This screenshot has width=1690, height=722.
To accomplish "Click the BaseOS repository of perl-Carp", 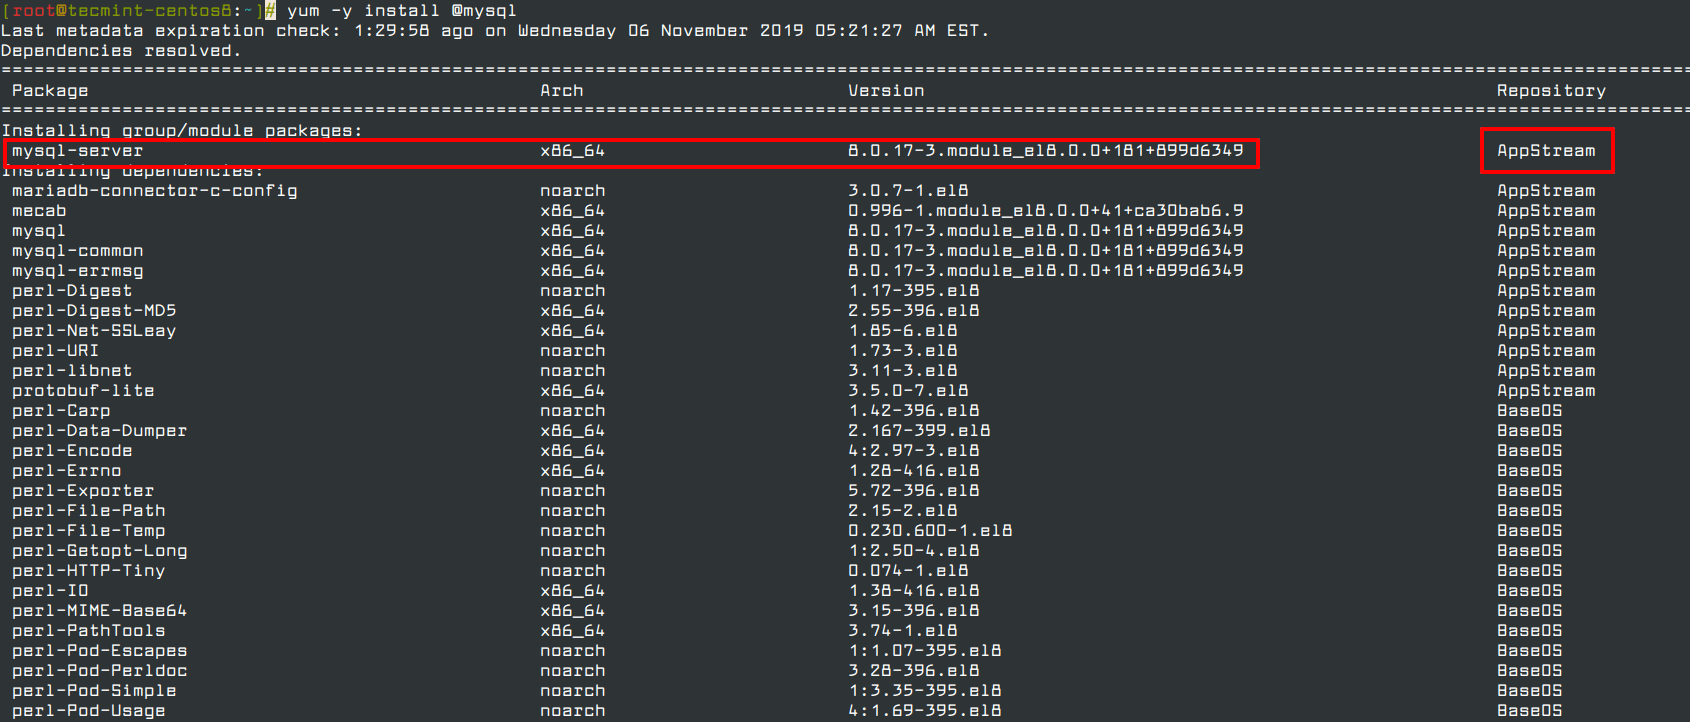I will (1529, 411).
